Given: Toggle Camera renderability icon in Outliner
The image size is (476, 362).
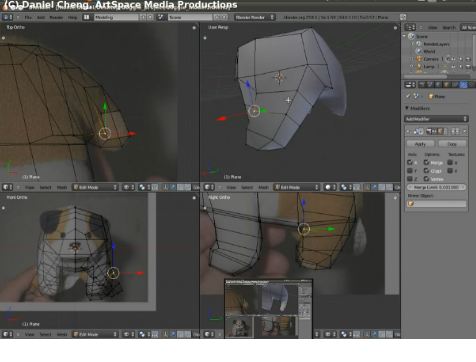Looking at the screenshot, I should point(468,59).
